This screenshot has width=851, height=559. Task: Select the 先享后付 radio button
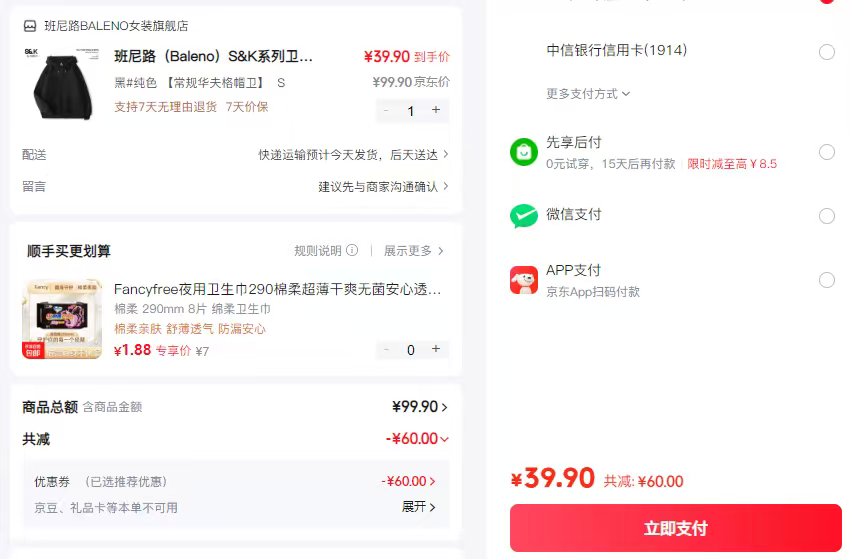point(827,152)
